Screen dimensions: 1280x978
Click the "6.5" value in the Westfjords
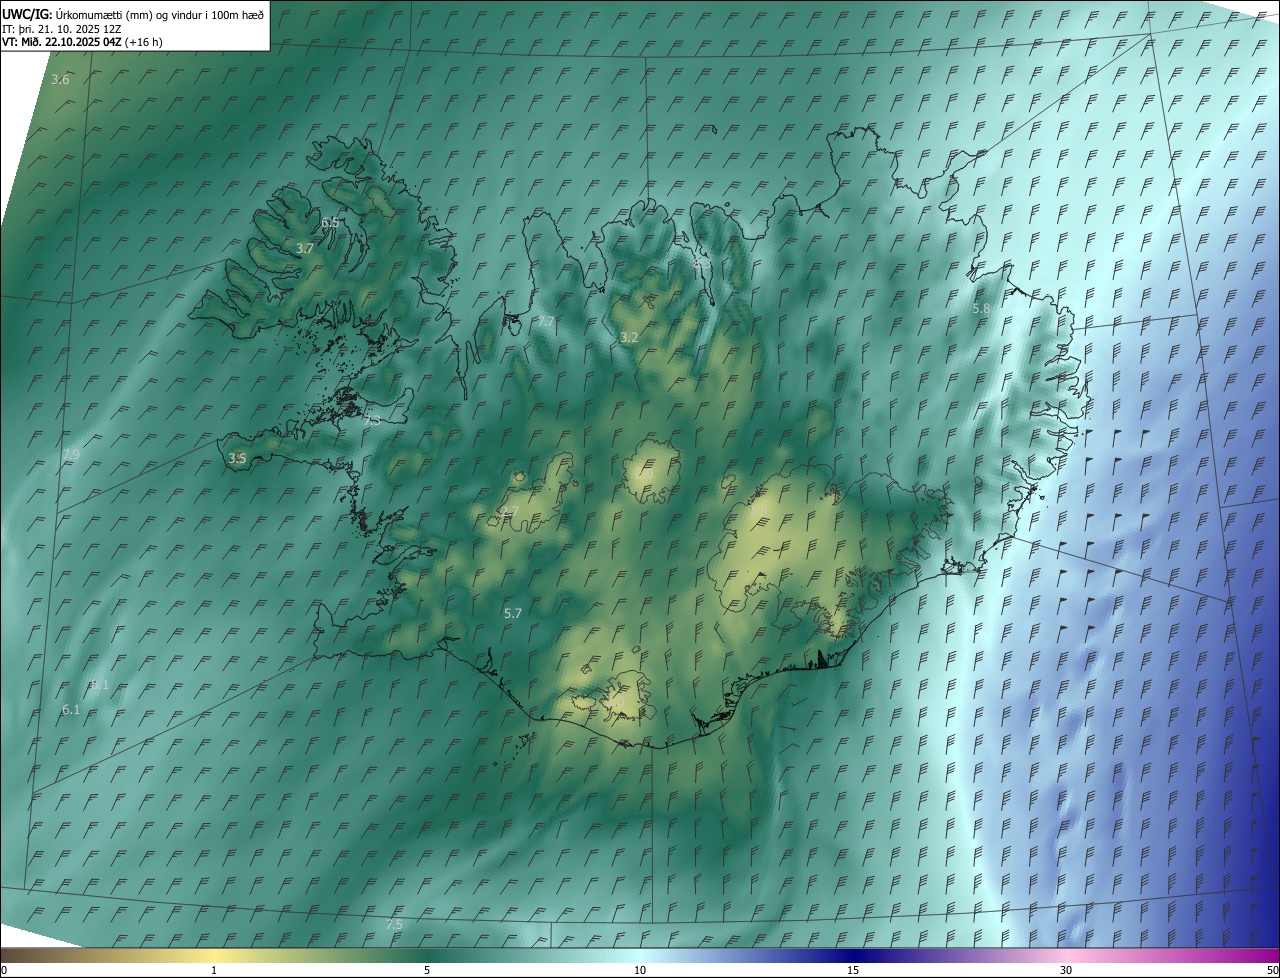330,222
